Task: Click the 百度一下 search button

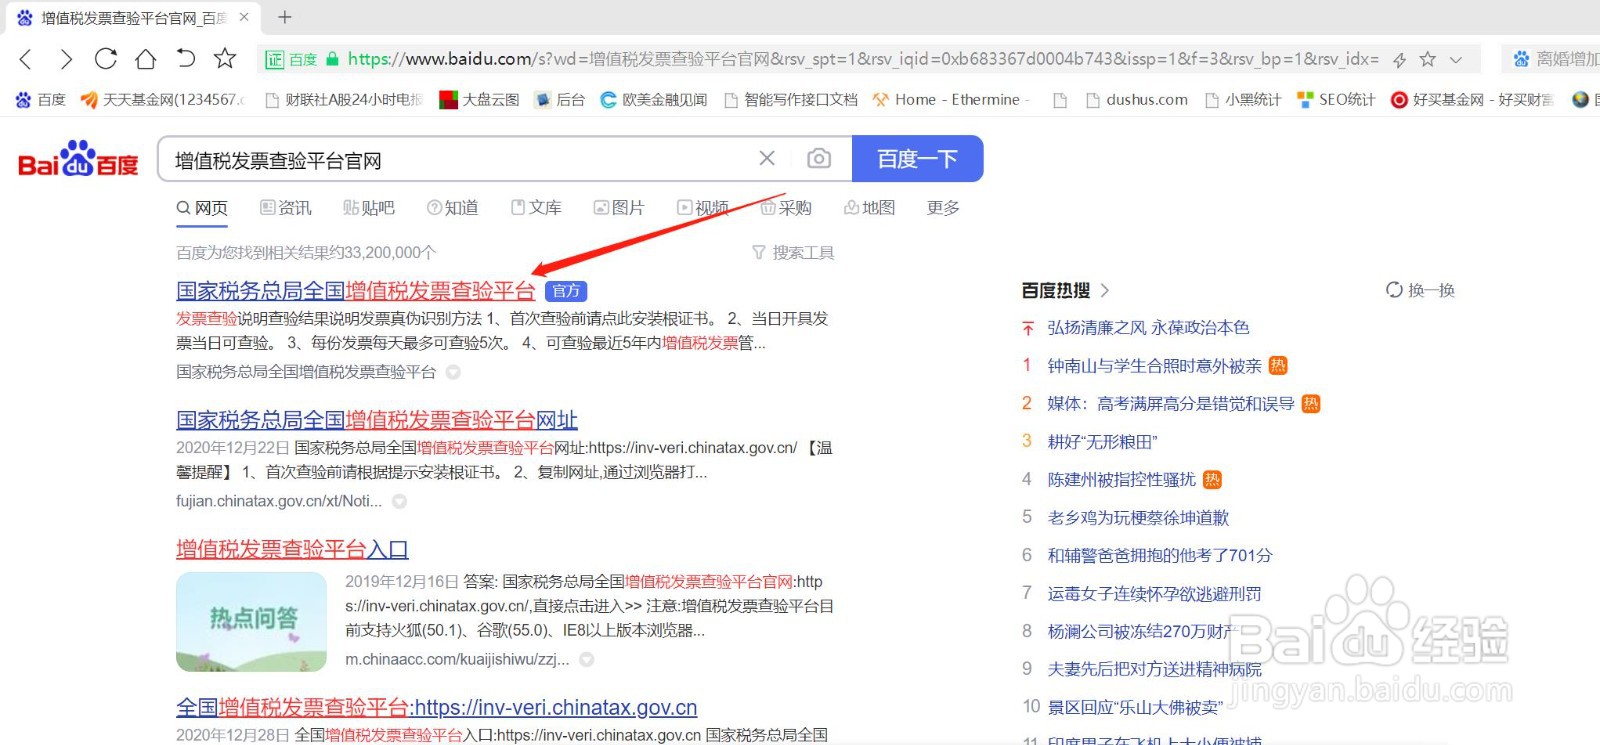Action: [x=917, y=158]
